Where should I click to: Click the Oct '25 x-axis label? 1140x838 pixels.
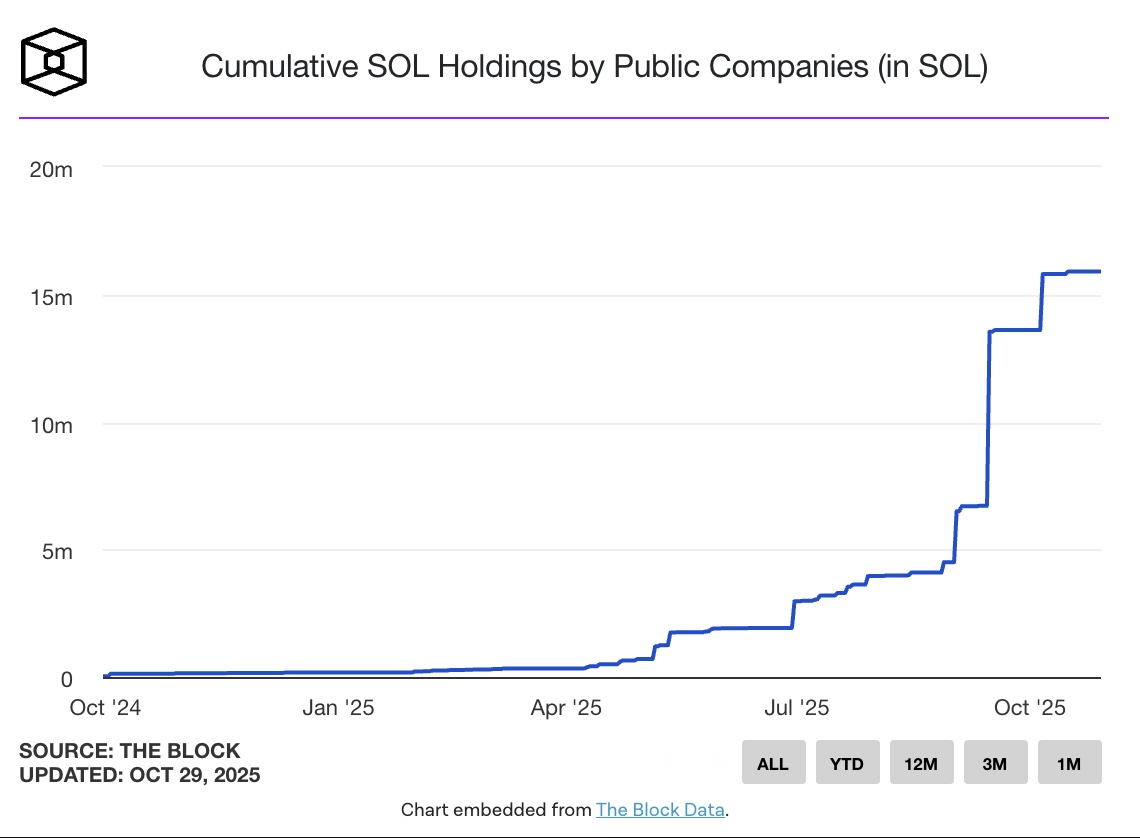1031,708
